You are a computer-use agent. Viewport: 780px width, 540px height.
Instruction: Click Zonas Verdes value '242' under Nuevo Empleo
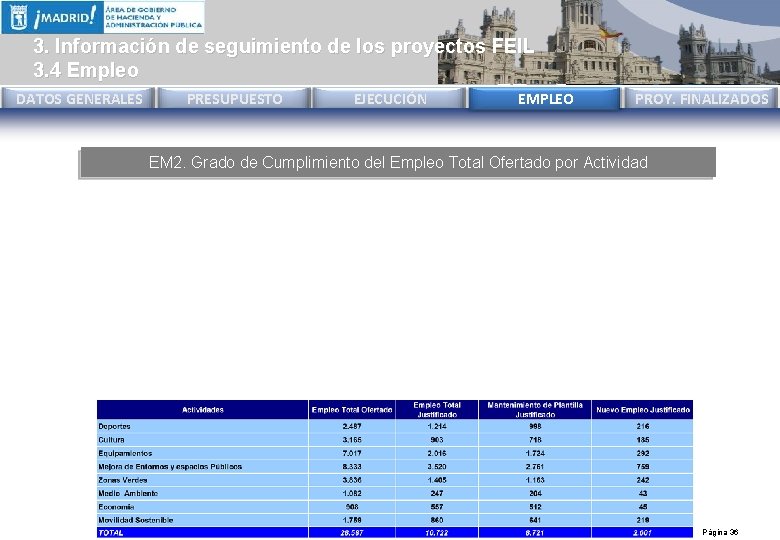pos(643,480)
